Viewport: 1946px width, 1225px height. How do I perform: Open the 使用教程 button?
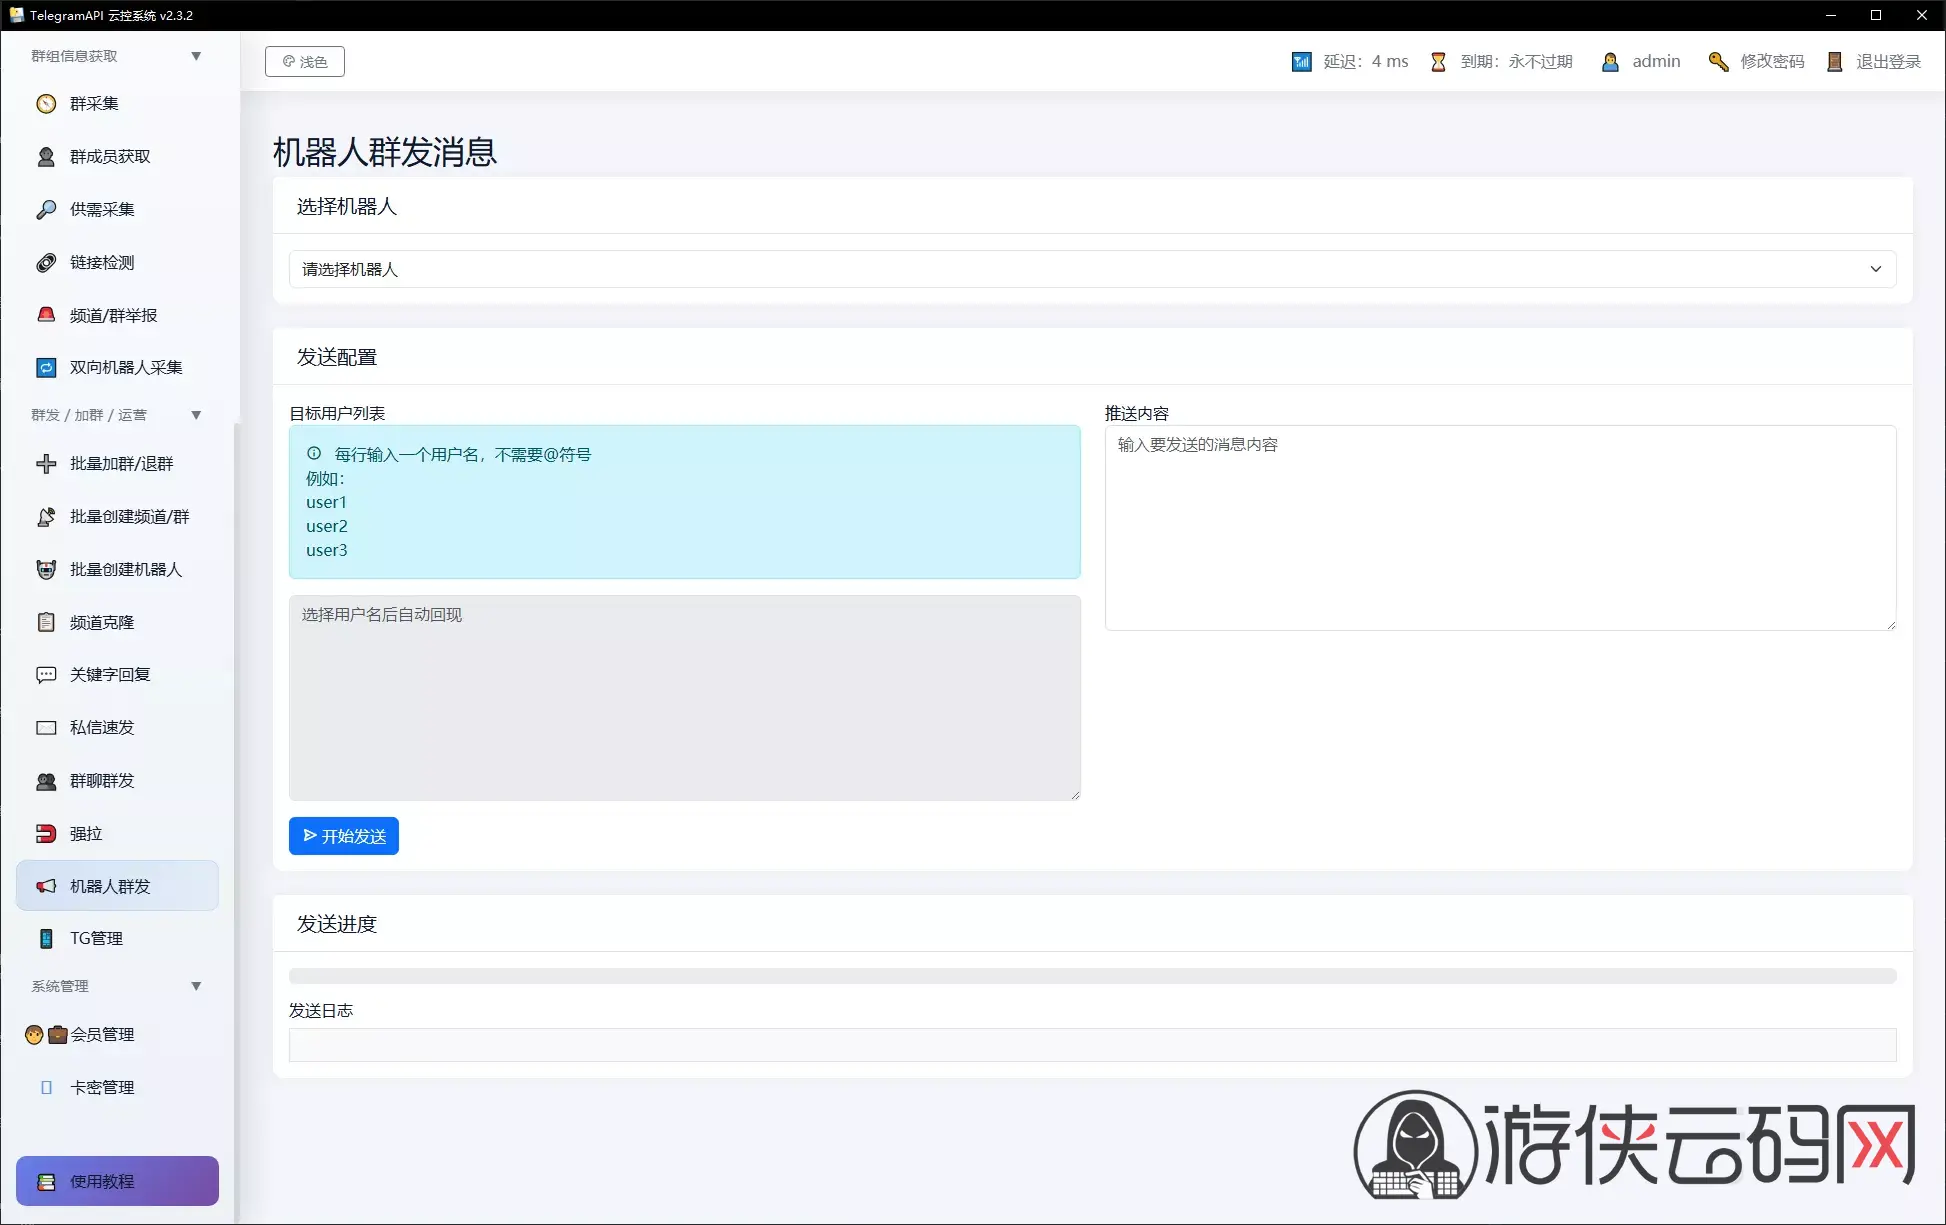coord(117,1181)
